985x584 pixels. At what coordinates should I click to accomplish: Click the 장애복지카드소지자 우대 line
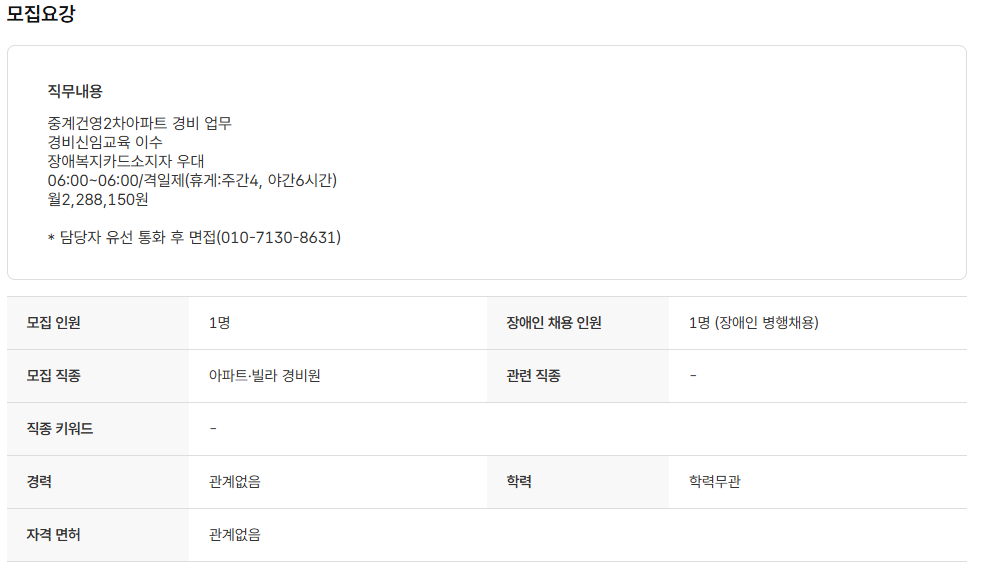[x=126, y=161]
